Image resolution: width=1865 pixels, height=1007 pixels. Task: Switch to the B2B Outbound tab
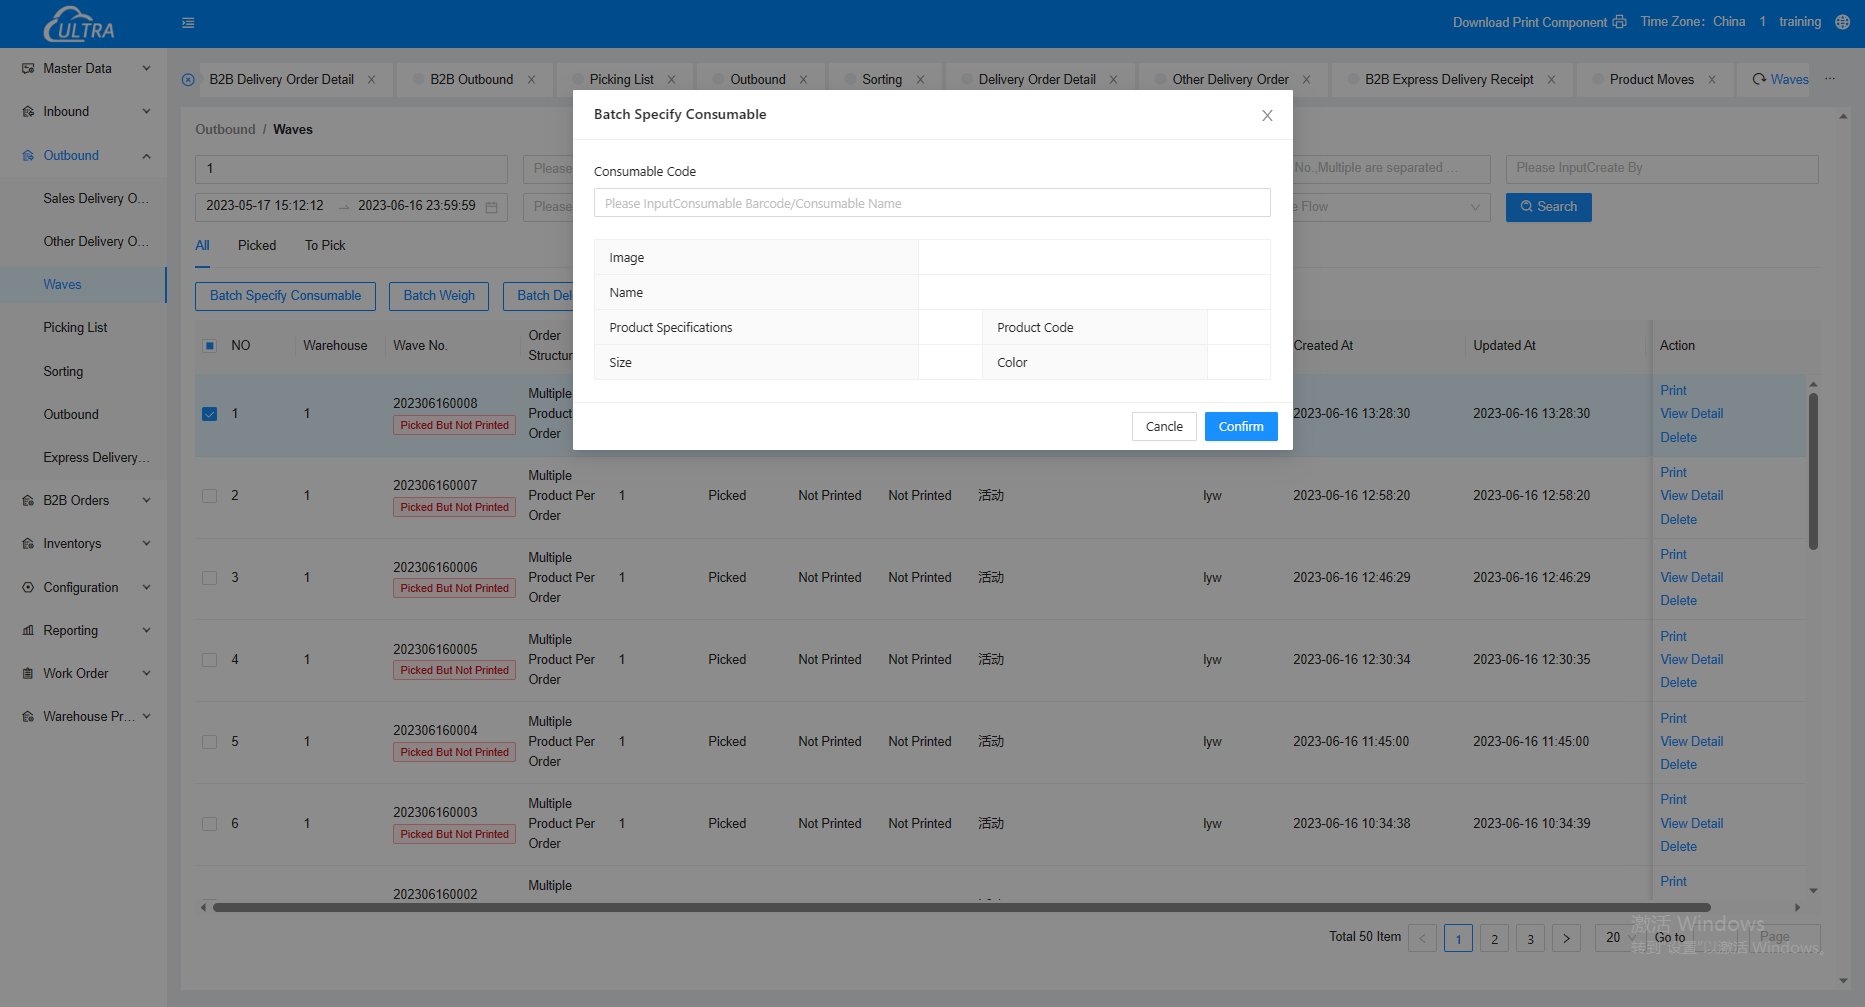click(x=472, y=80)
